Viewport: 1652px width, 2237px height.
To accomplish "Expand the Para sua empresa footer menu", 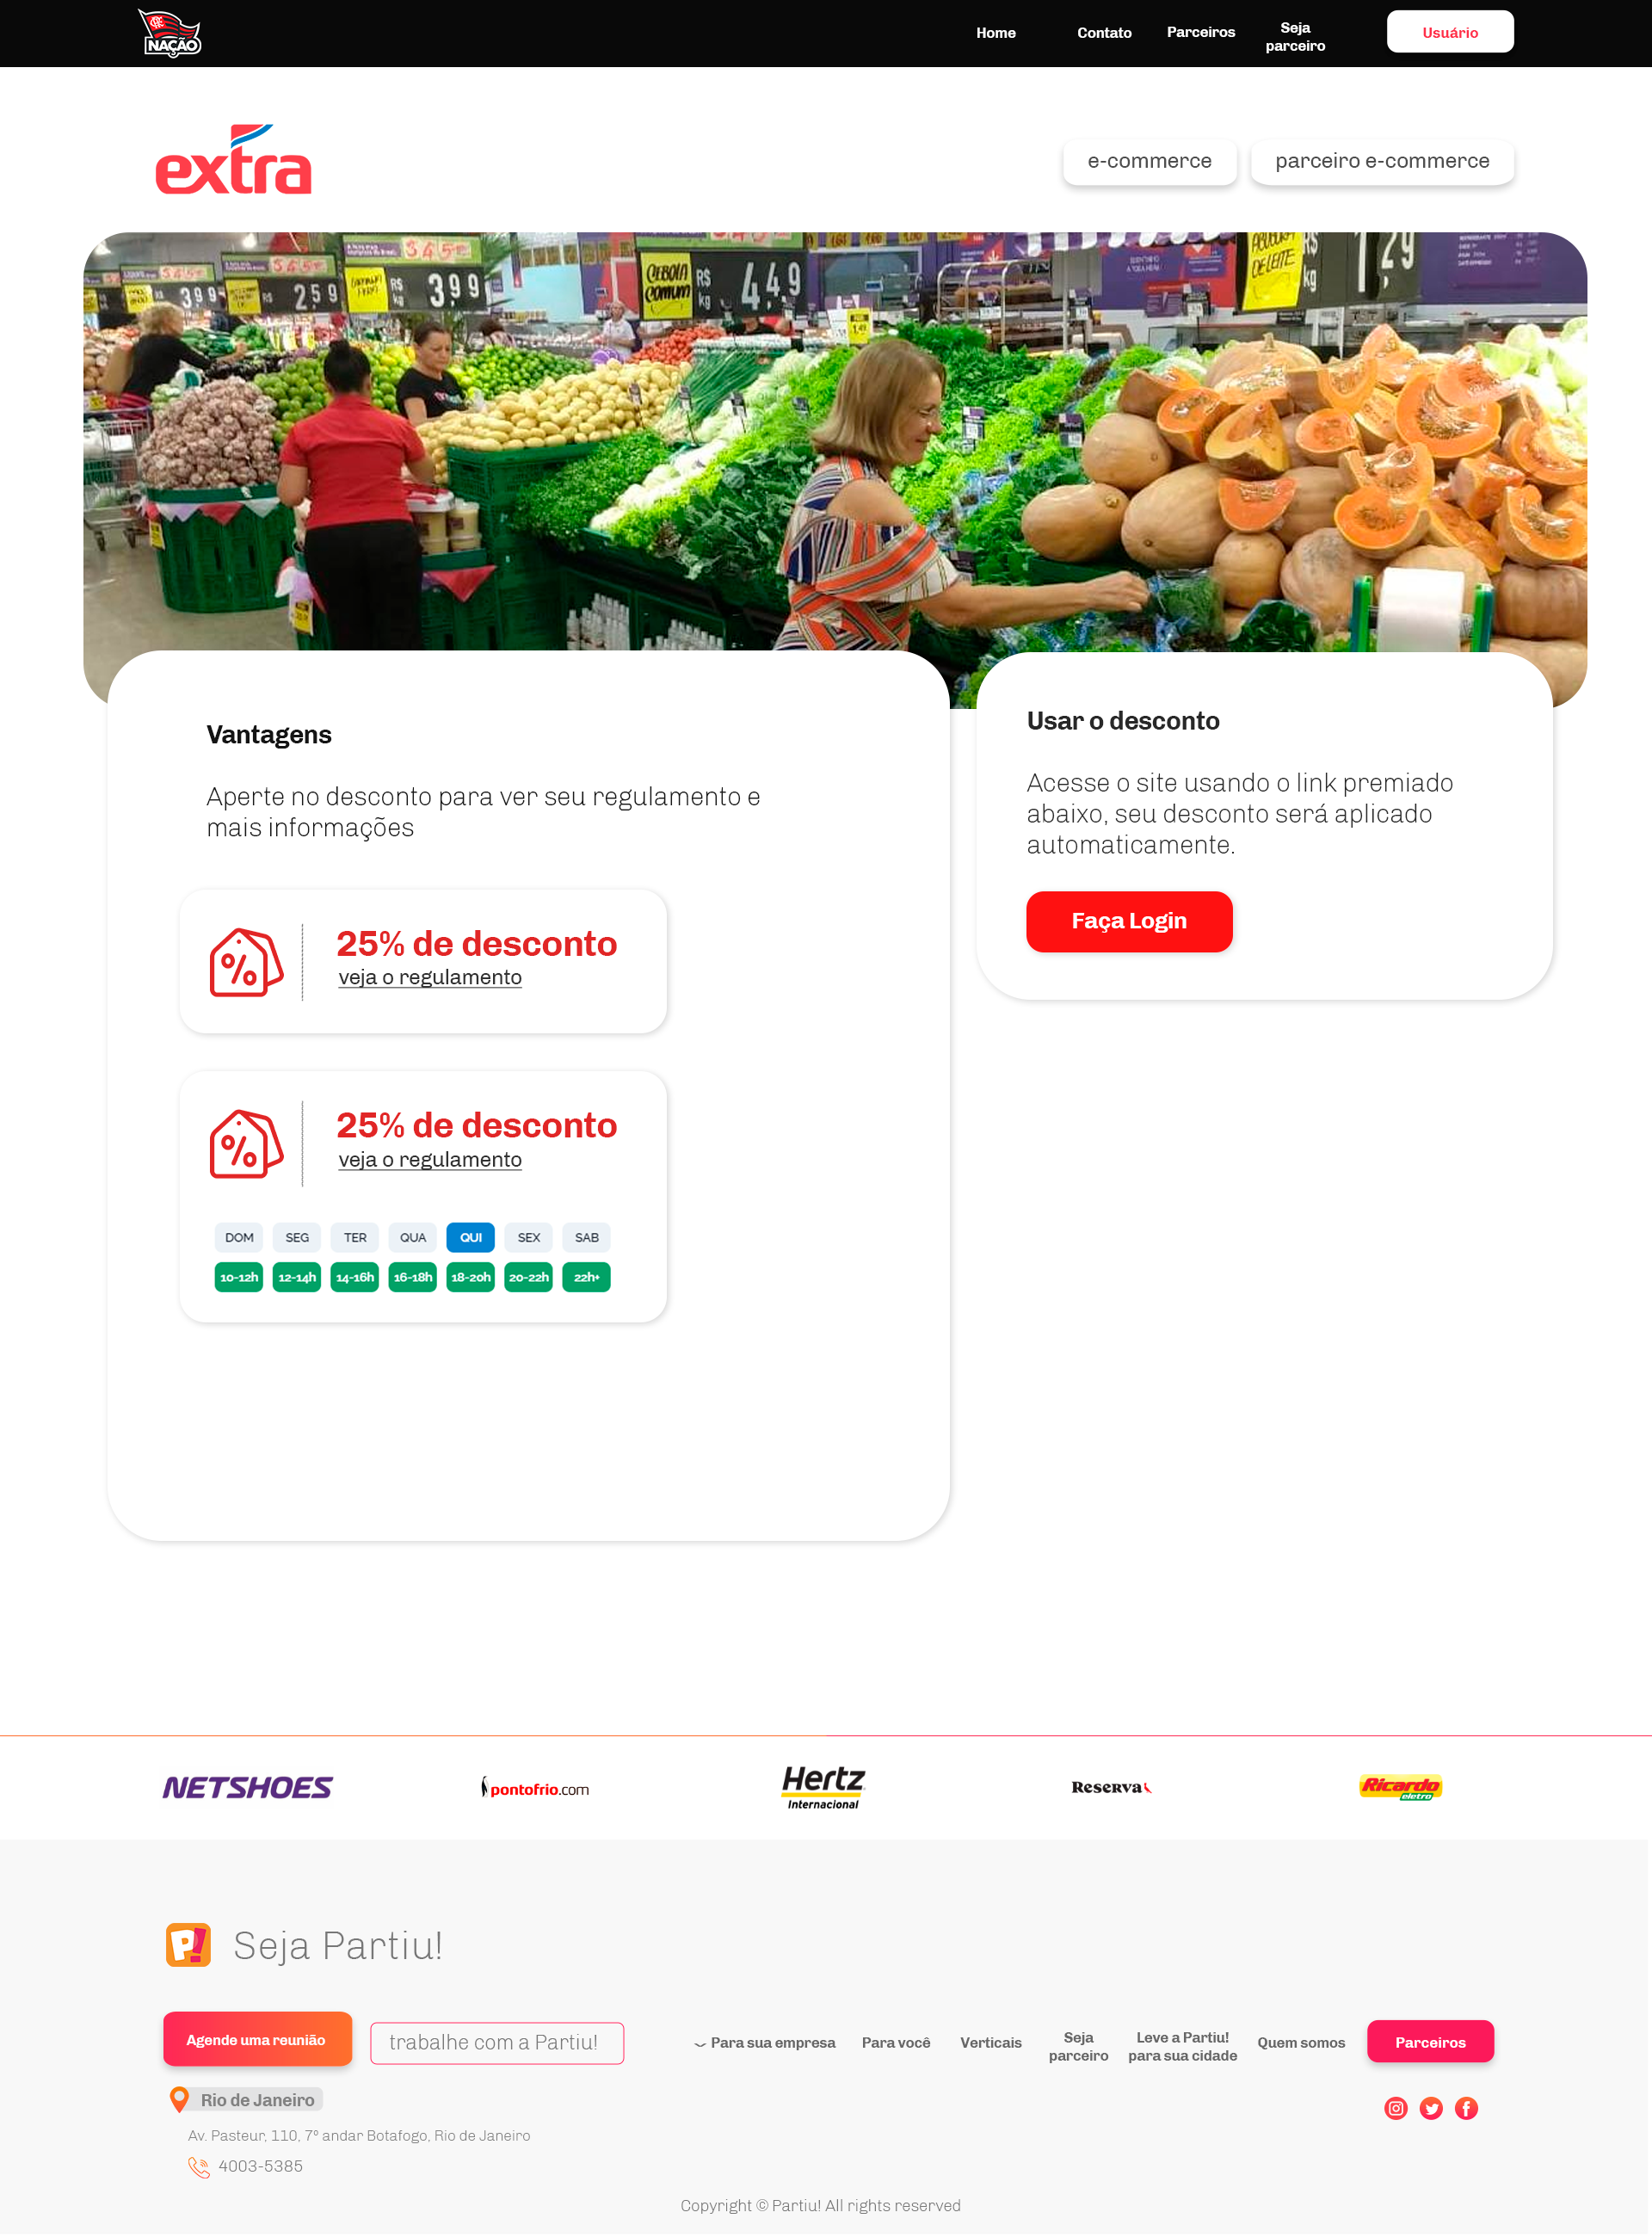I will [x=765, y=2042].
